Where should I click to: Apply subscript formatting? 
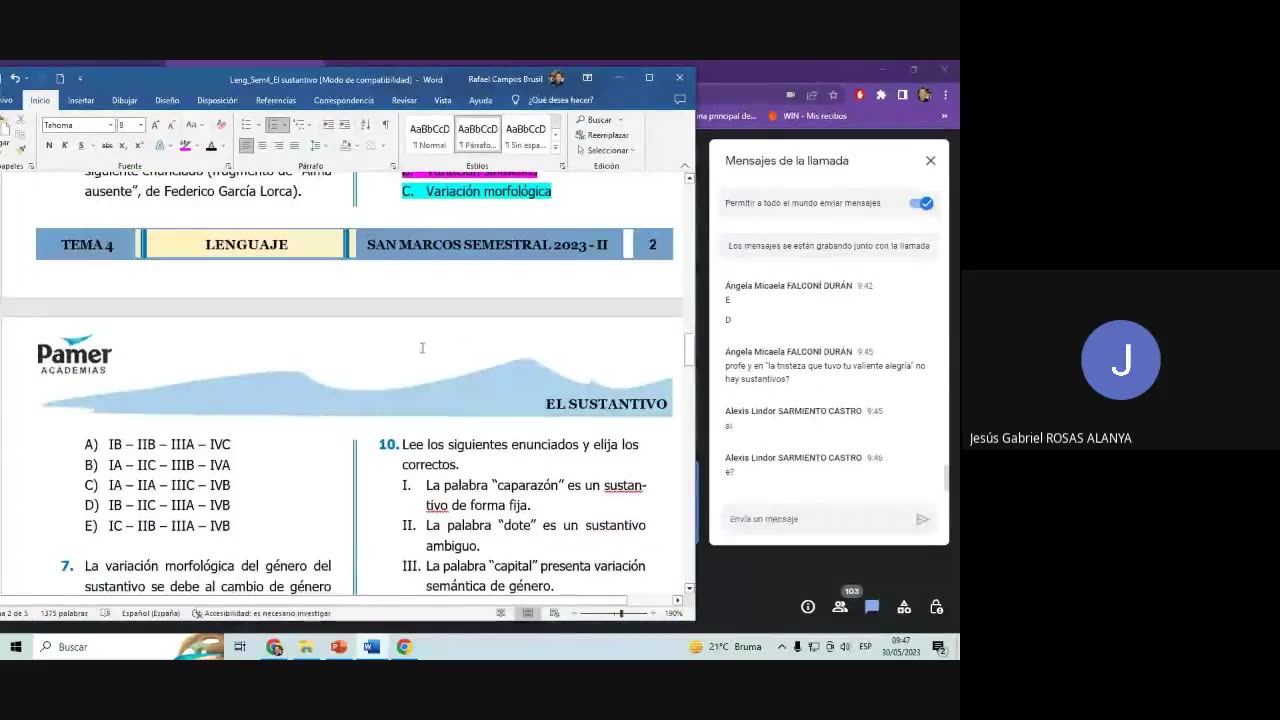pyautogui.click(x=122, y=146)
